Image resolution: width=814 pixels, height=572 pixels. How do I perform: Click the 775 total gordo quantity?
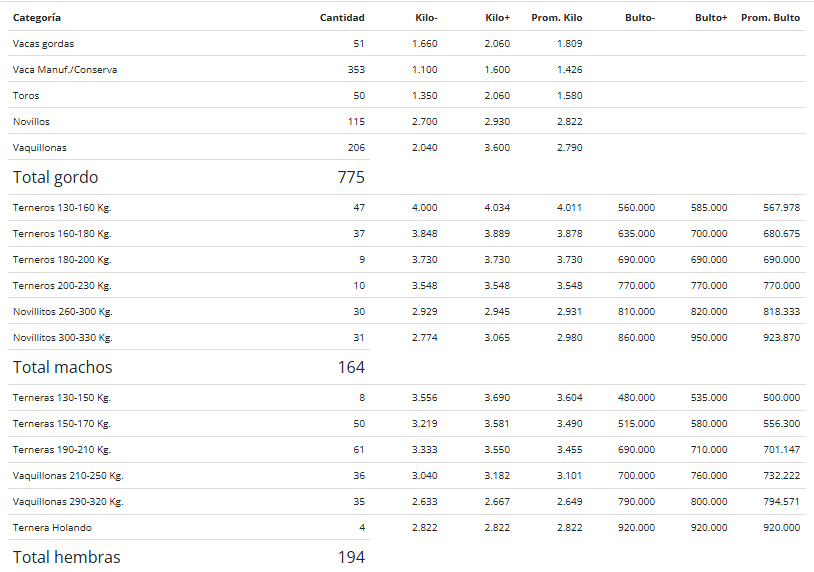(351, 177)
